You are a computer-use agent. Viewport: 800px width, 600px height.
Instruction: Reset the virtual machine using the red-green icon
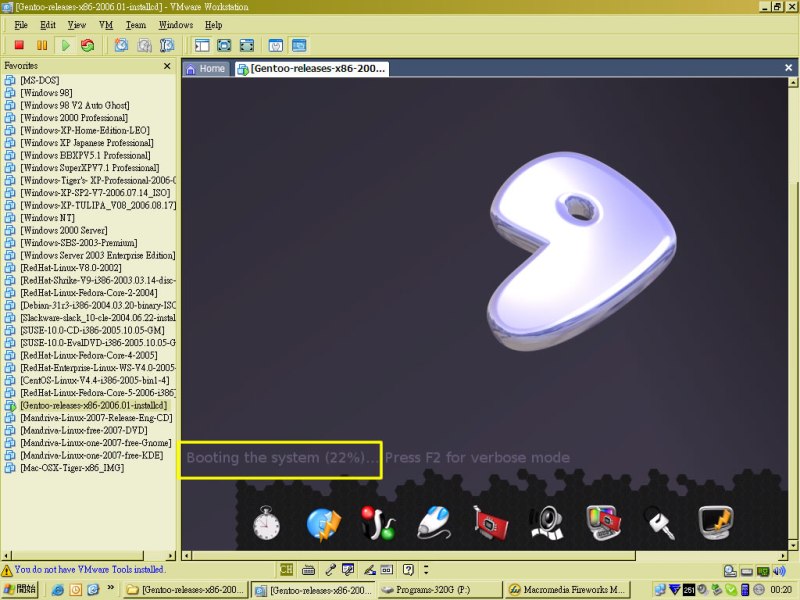pyautogui.click(x=88, y=45)
